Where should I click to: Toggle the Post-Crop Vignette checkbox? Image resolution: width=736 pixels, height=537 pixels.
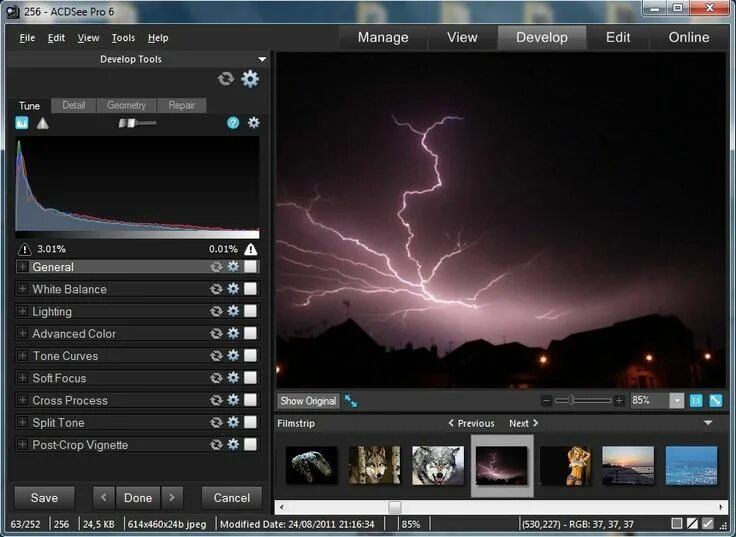[251, 444]
